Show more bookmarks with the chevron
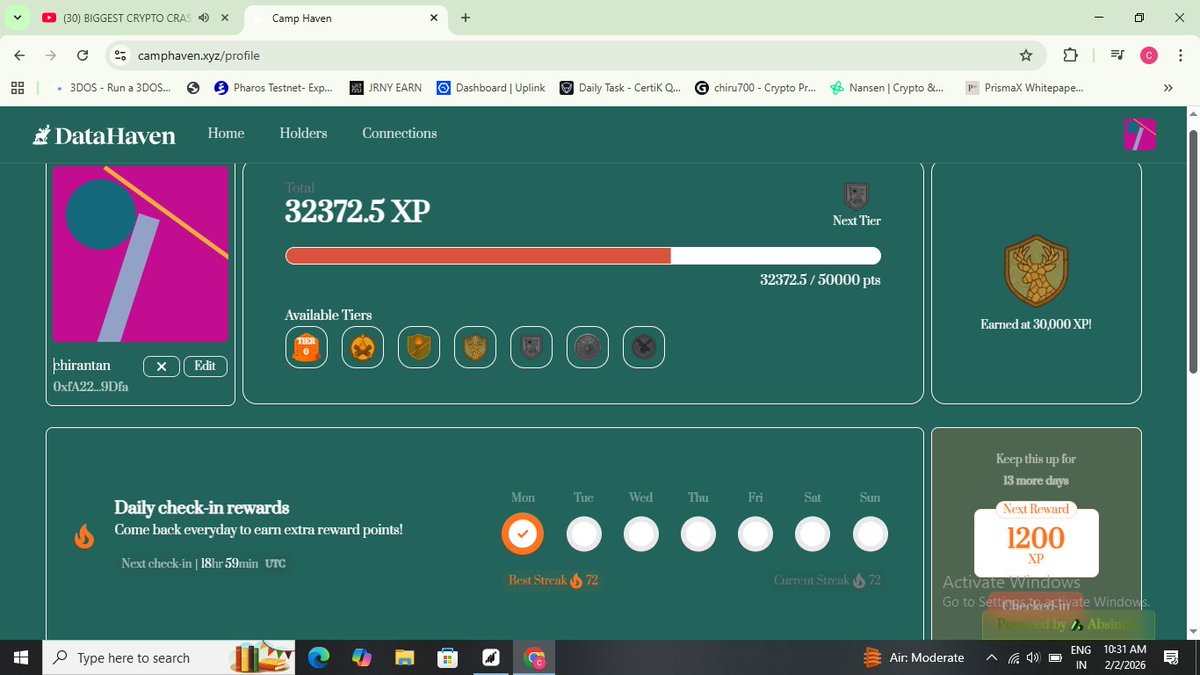The image size is (1200, 675). point(1167,88)
